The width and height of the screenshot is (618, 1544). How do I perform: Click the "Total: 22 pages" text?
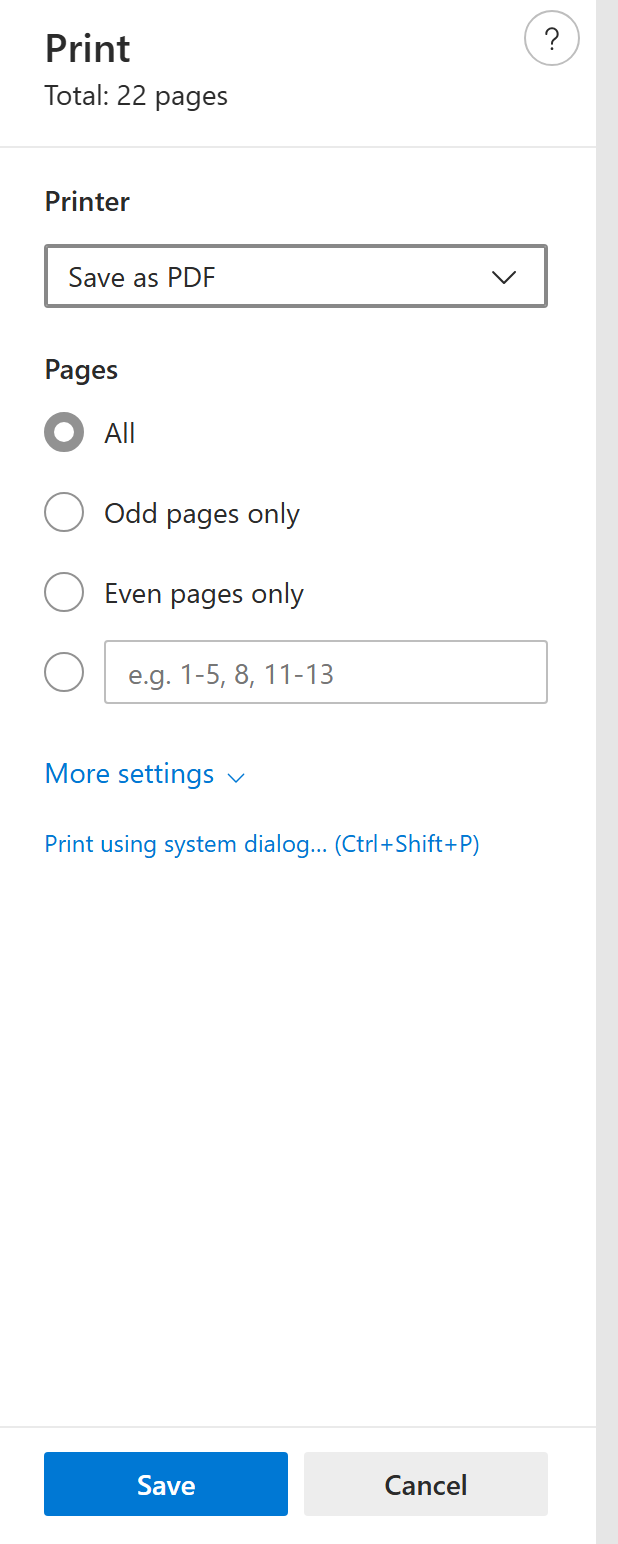coord(136,96)
